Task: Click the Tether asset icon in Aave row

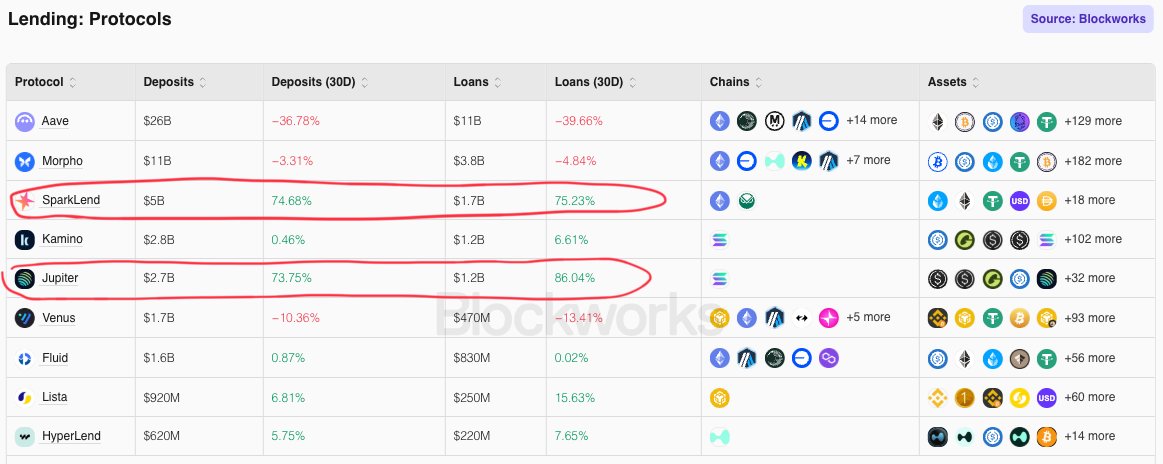Action: [1047, 121]
